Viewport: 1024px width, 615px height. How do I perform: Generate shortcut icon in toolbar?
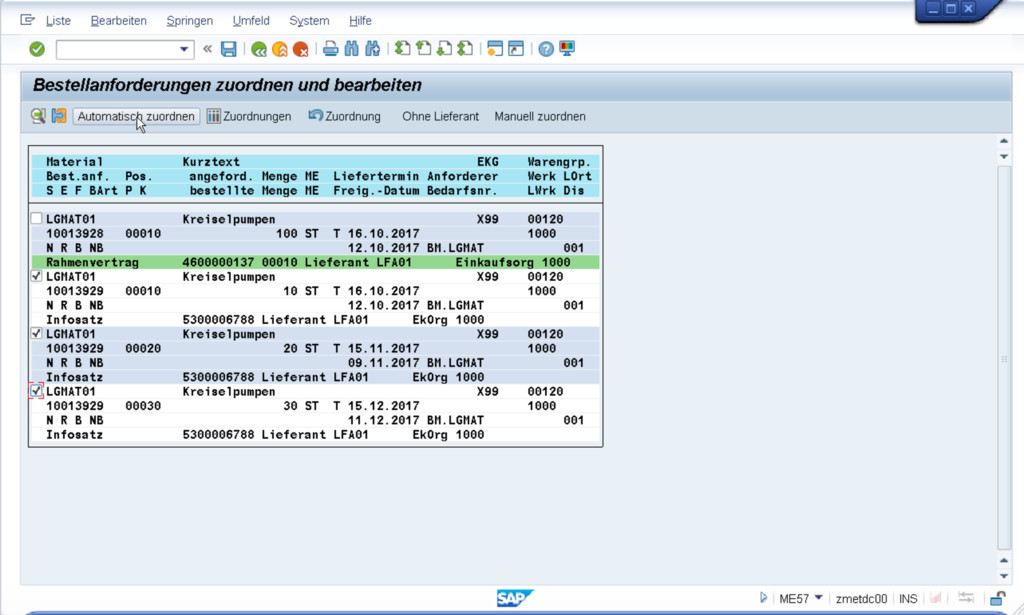coord(516,49)
